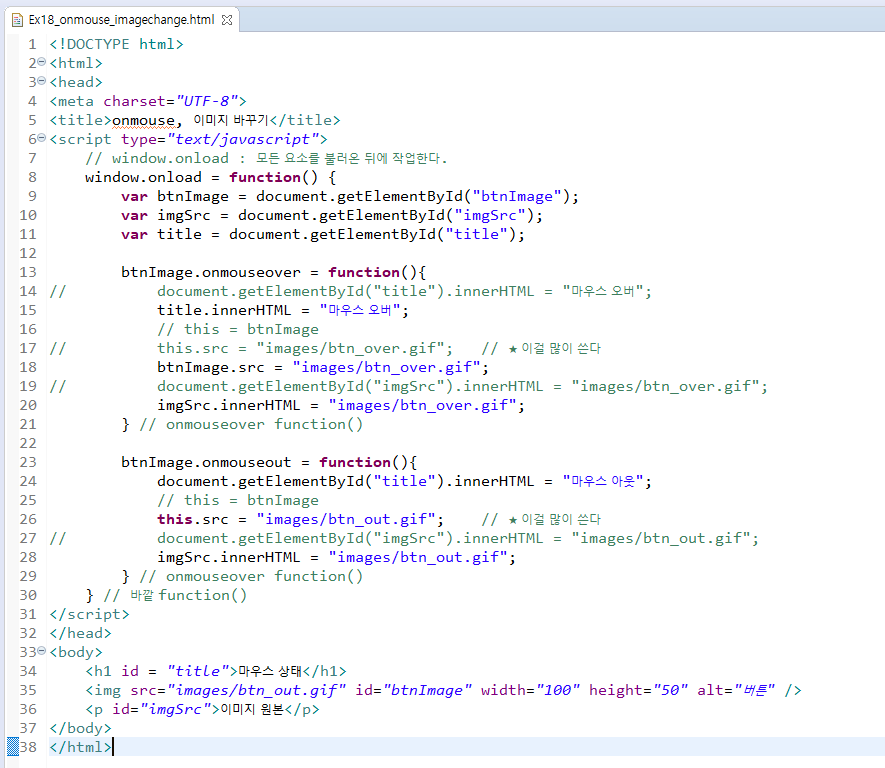Click the h1 id "title" attribute on line 34
The height and width of the screenshot is (768, 885).
click(179, 671)
